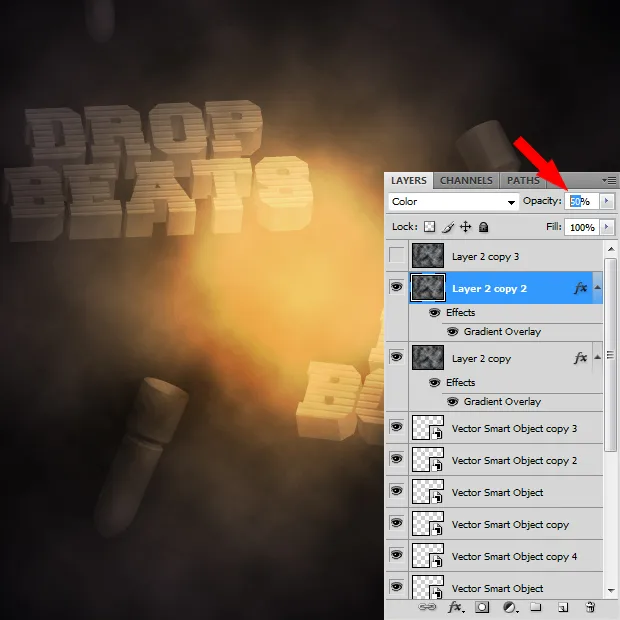The width and height of the screenshot is (620, 620).
Task: Switch to the Paths tab
Action: point(523,181)
